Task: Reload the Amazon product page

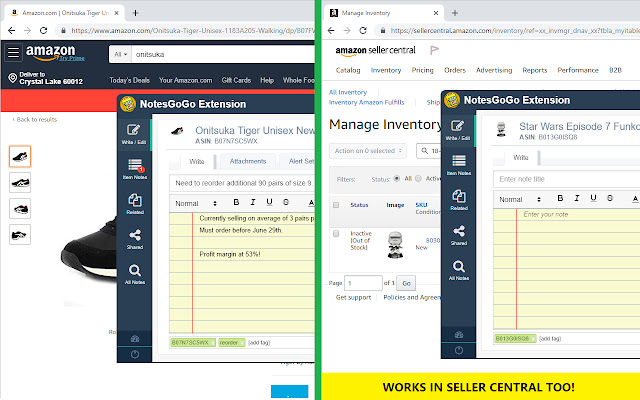Action: [x=43, y=30]
